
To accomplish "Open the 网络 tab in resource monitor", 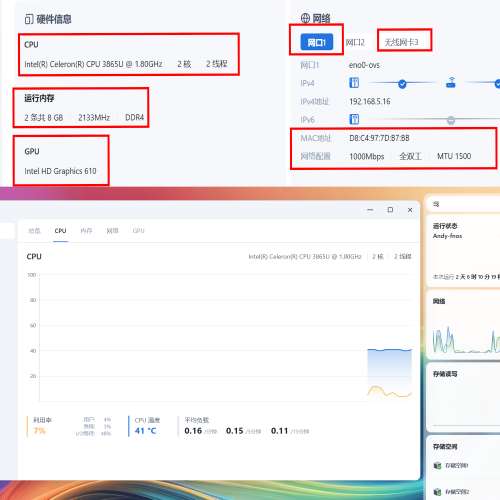I will (x=112, y=231).
